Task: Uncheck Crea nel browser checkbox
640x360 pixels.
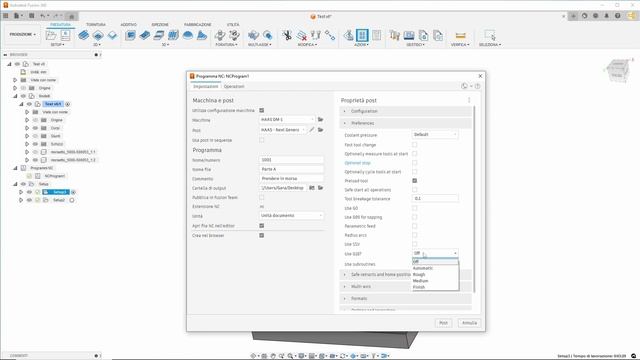Action: click(262, 235)
